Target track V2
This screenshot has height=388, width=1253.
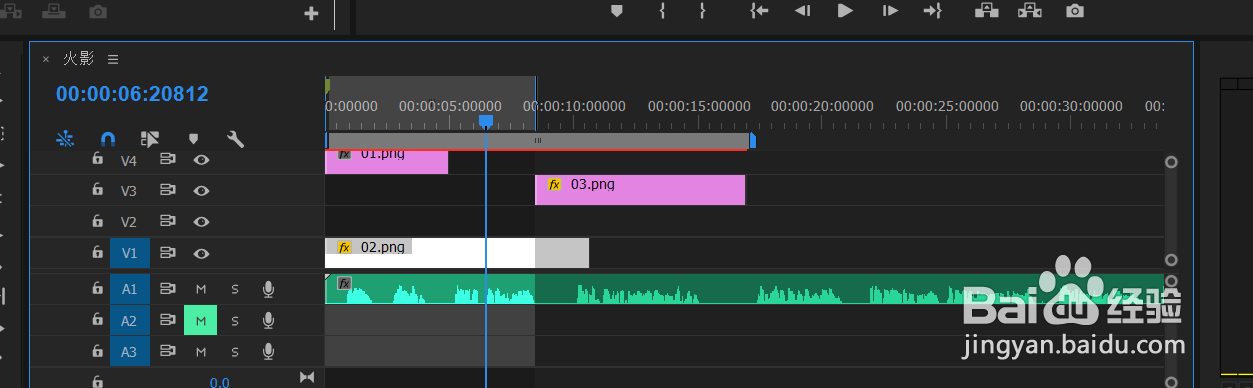coord(129,222)
